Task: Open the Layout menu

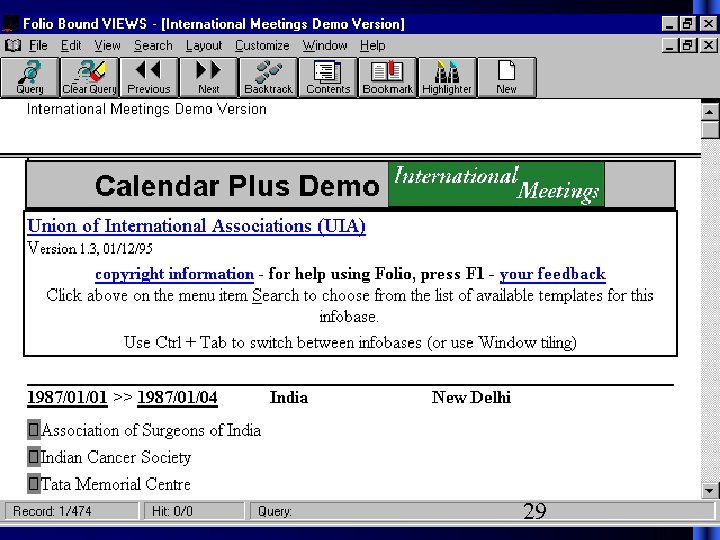Action: click(204, 45)
